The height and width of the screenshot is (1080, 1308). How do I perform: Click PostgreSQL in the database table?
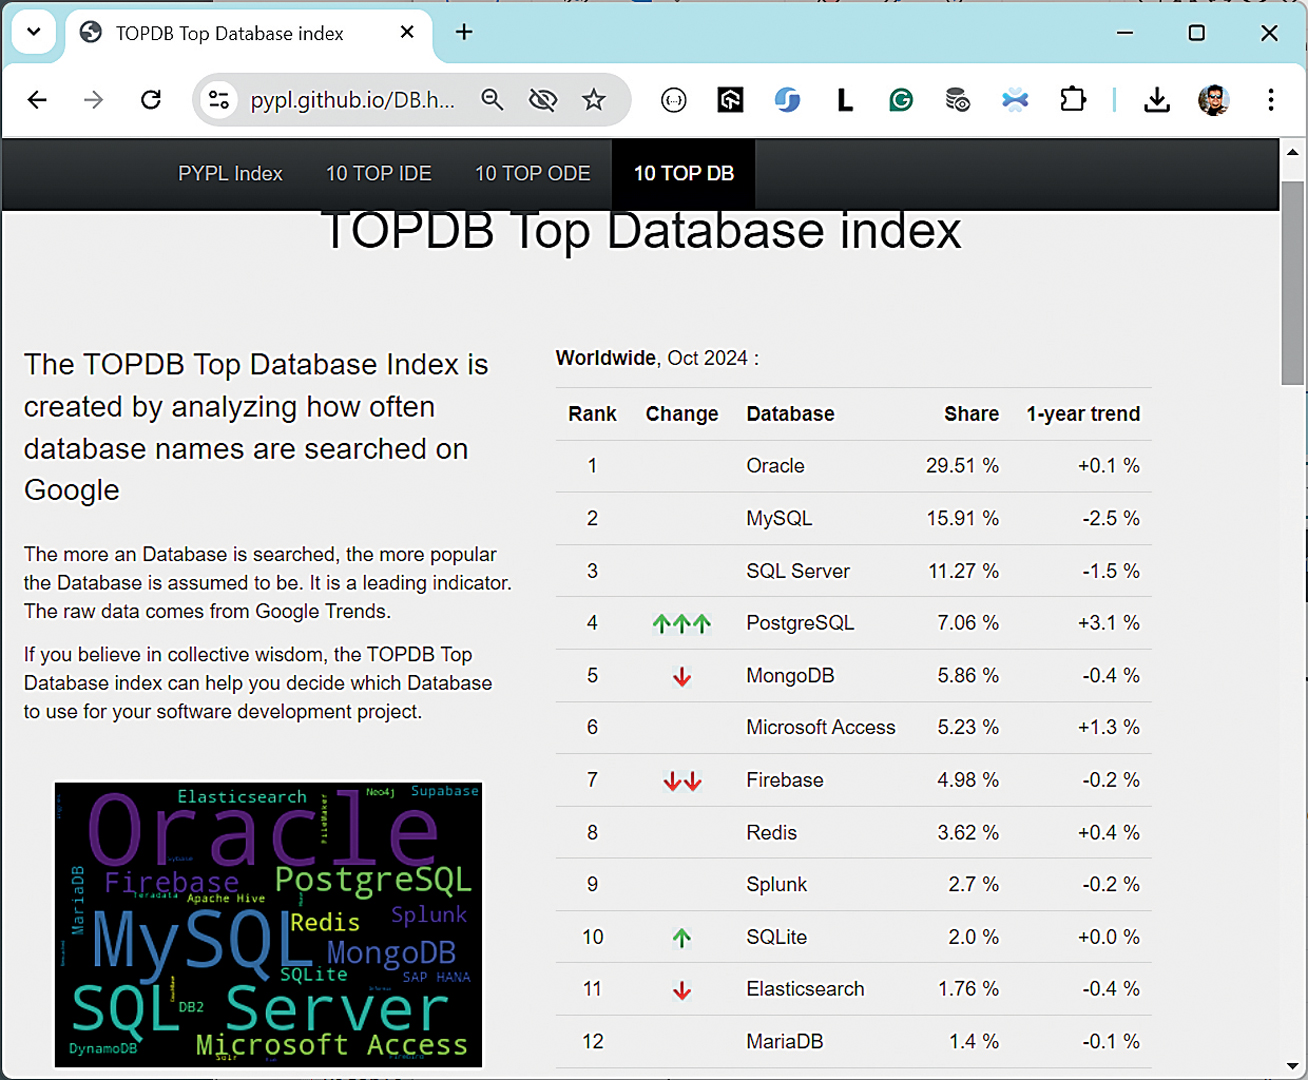click(x=800, y=623)
